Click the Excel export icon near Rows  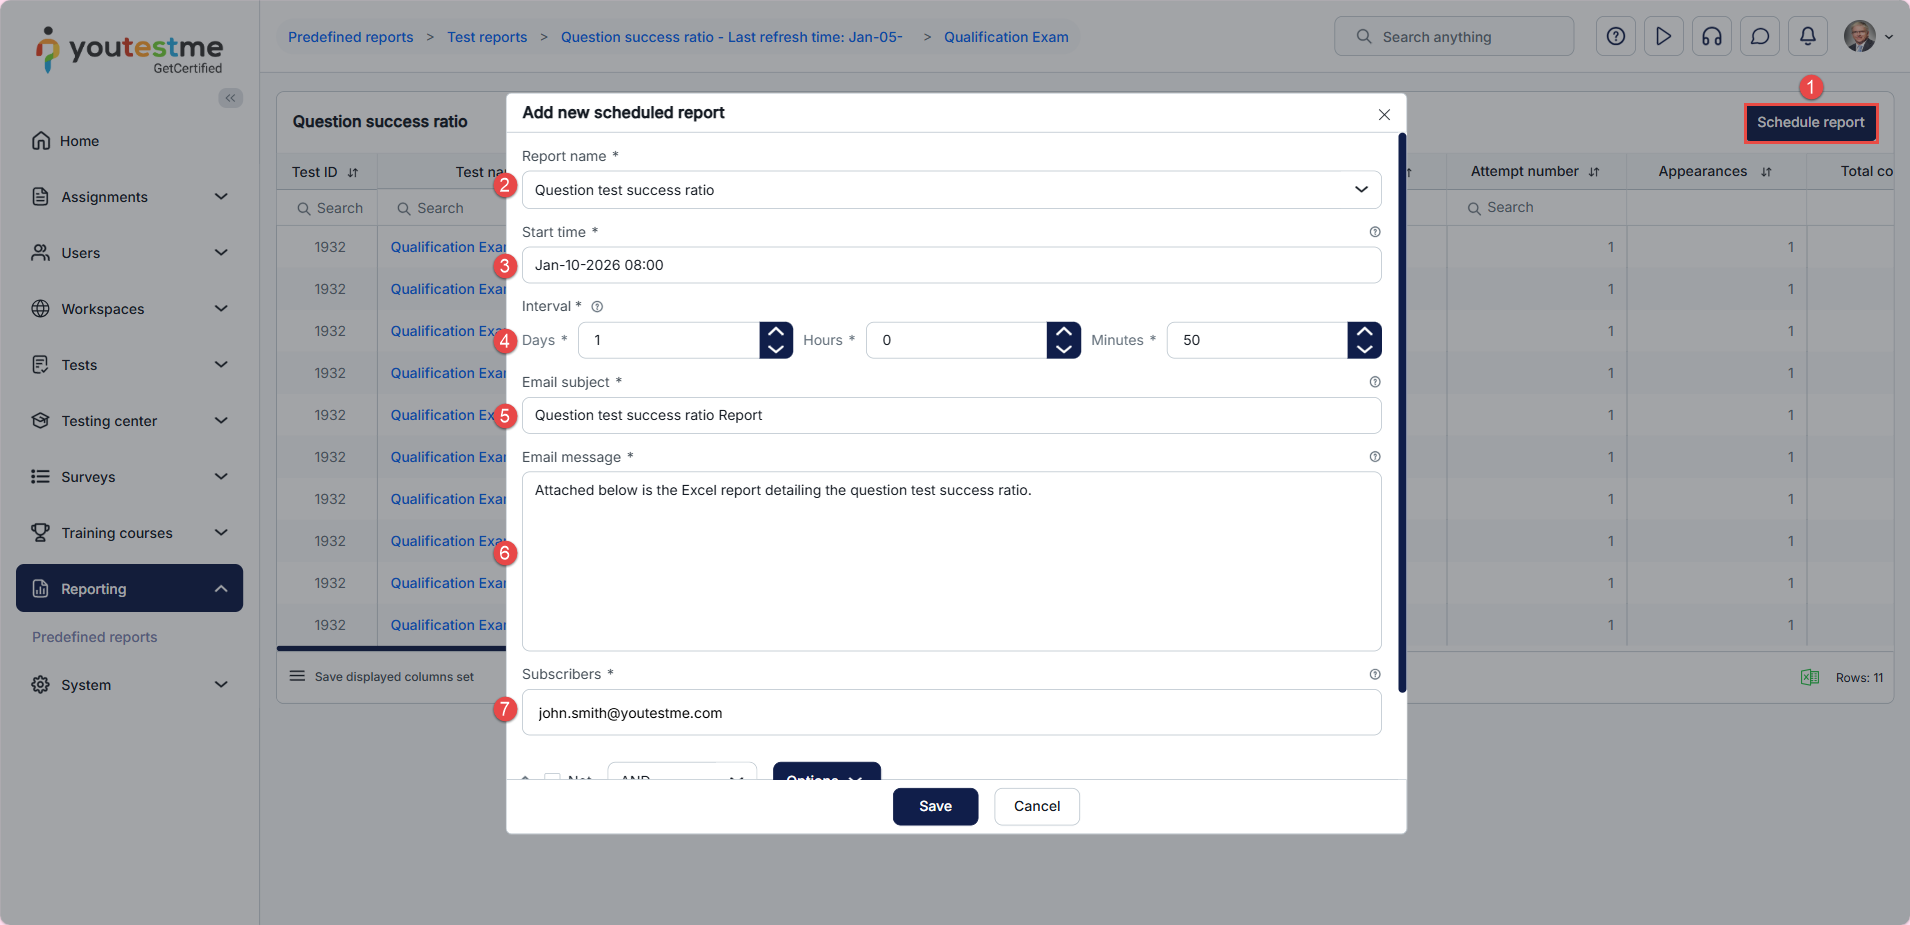point(1809,678)
